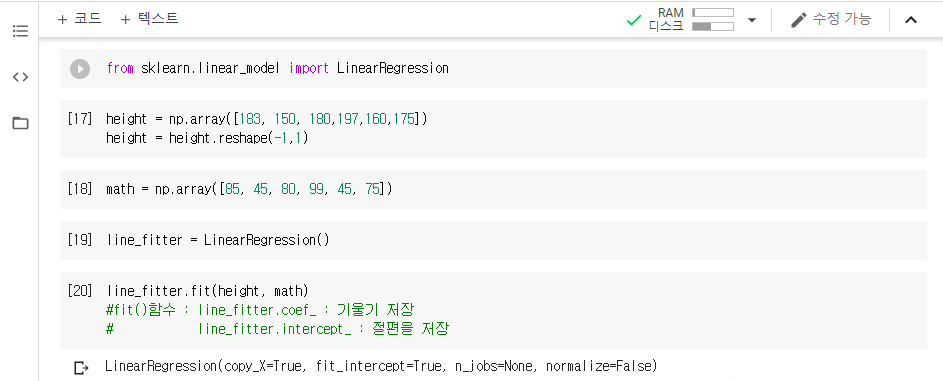This screenshot has width=943, height=381.
Task: Open the 수정 가능 editing mode menu
Action: coord(831,20)
